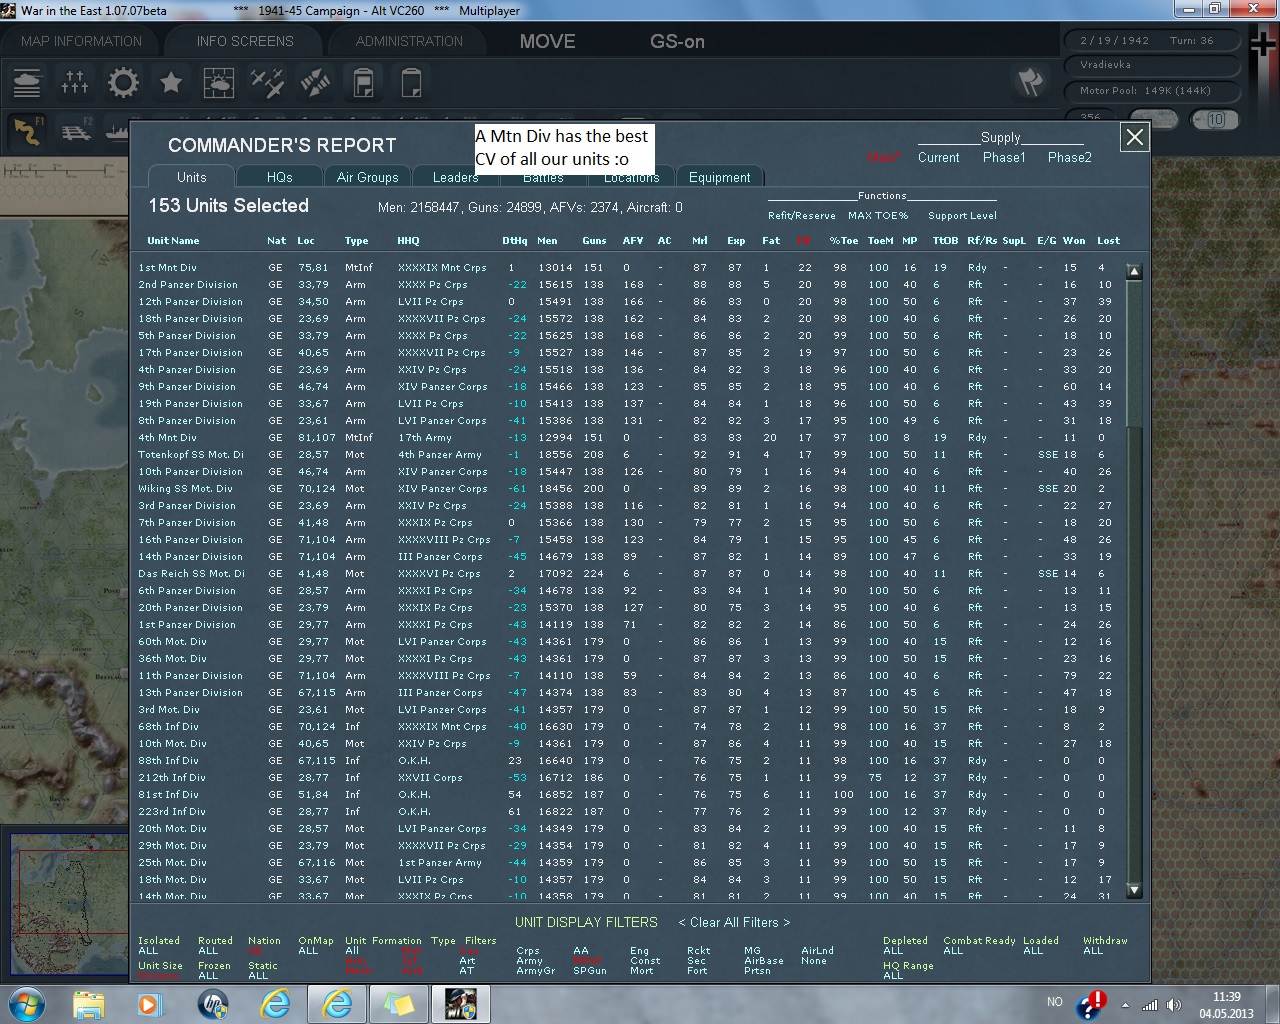1280x1024 pixels.
Task: Click the 17th Army HHQ entry
Action: 425,438
